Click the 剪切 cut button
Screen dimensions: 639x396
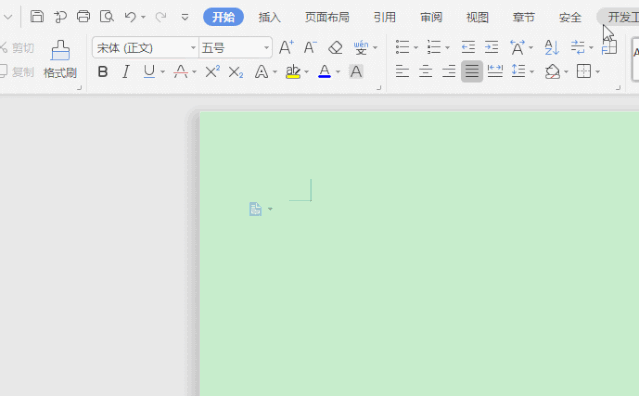point(17,48)
